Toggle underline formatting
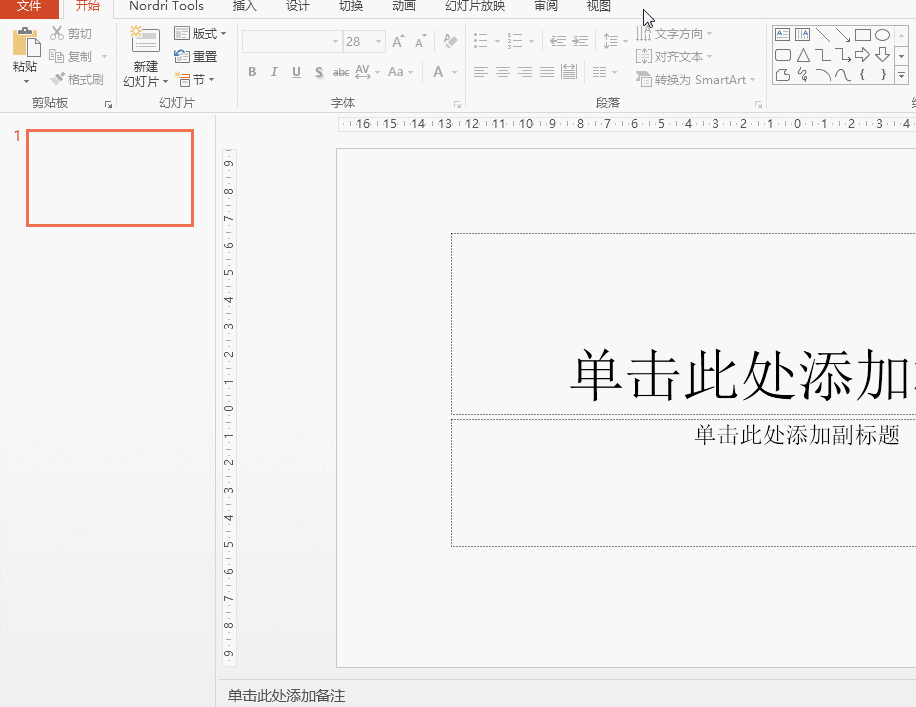Screen dimensions: 916x707 (294, 72)
